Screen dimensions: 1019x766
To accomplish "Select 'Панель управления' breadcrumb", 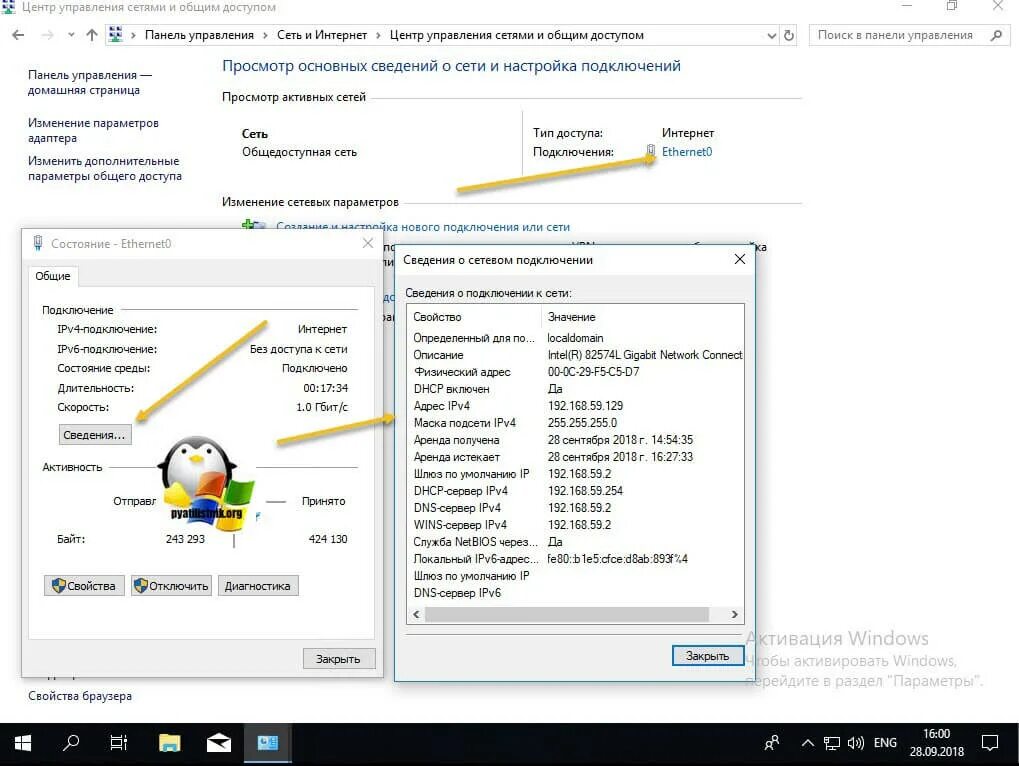I will pos(199,35).
